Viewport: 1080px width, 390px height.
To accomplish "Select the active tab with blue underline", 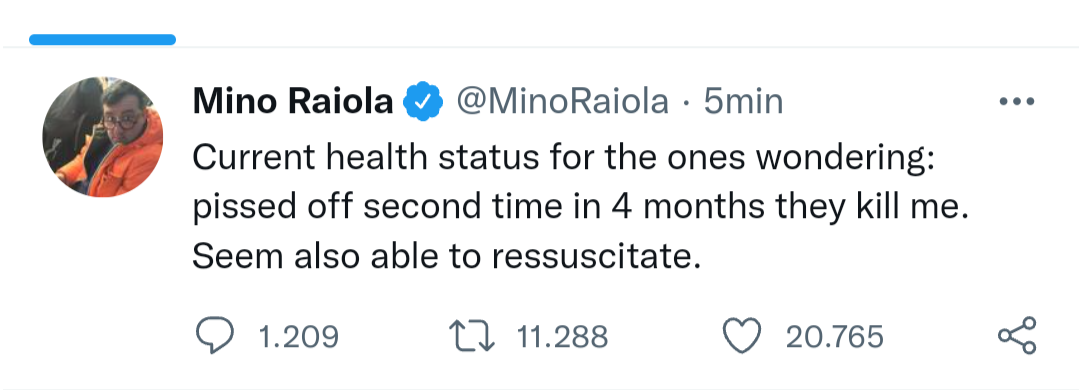I will pos(103,39).
